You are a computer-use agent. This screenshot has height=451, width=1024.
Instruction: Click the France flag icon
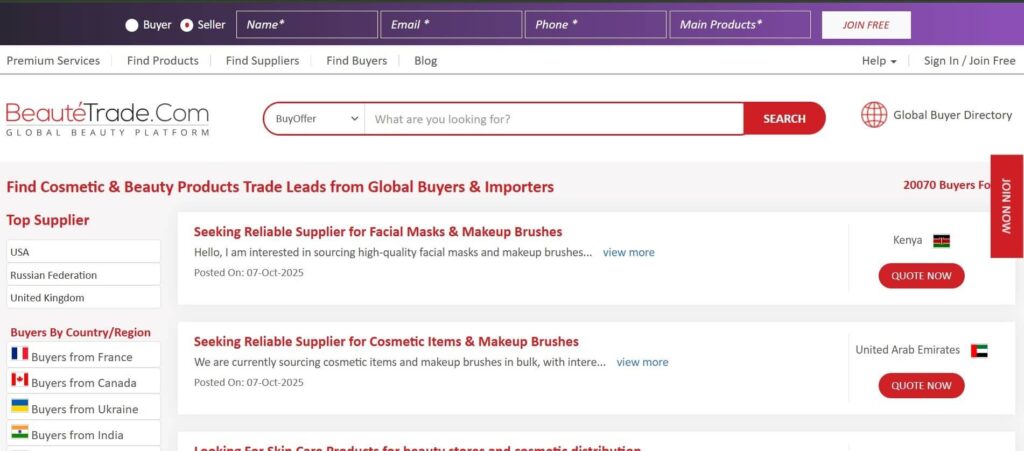click(19, 355)
